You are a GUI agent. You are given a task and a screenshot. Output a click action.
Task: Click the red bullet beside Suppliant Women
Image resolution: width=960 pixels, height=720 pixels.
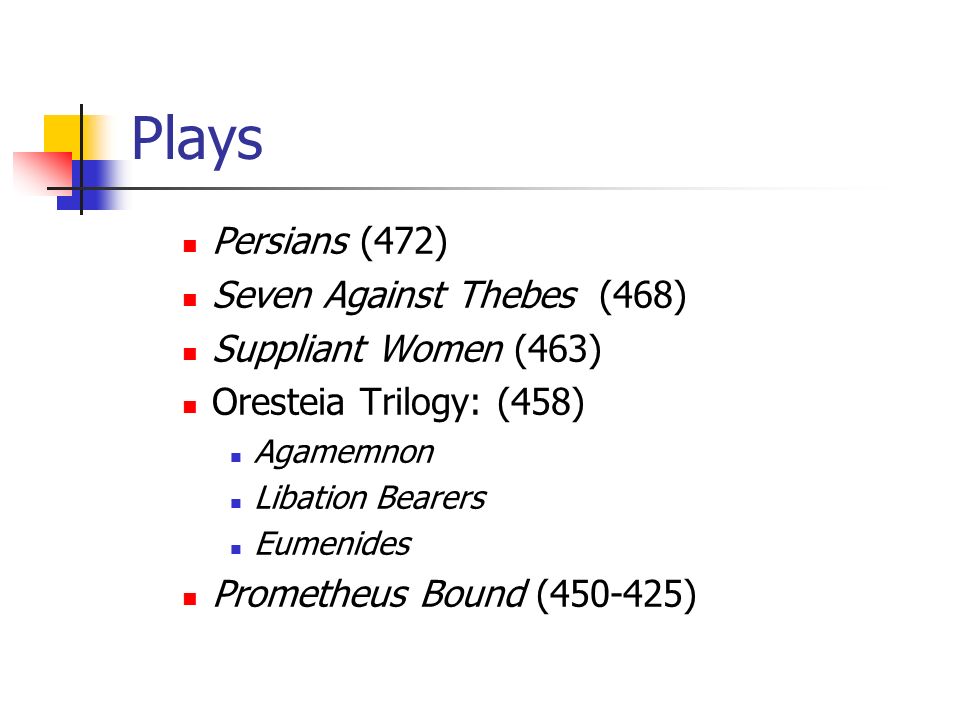point(190,354)
